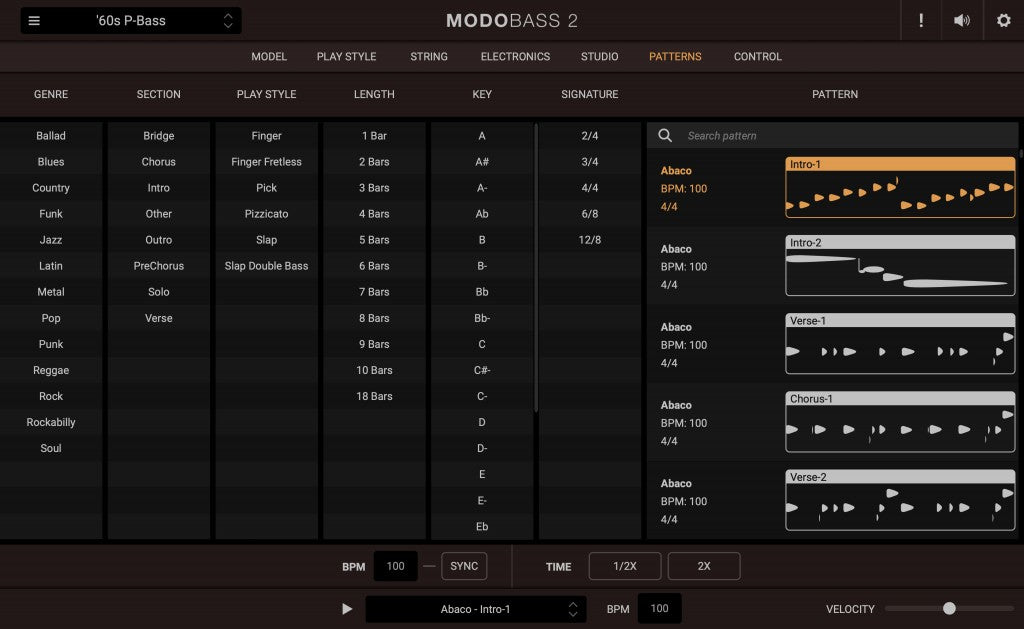Click the pattern search magnifier icon
This screenshot has height=629, width=1024.
[665, 135]
